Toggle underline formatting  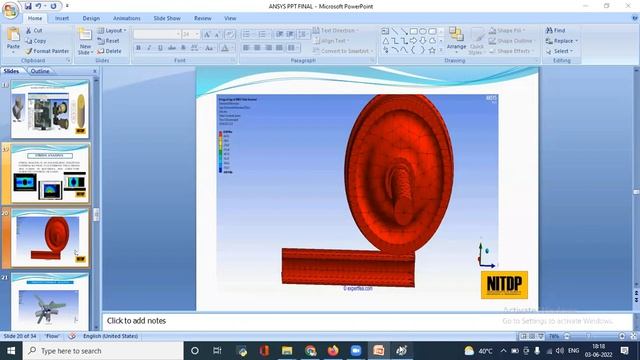click(x=160, y=48)
